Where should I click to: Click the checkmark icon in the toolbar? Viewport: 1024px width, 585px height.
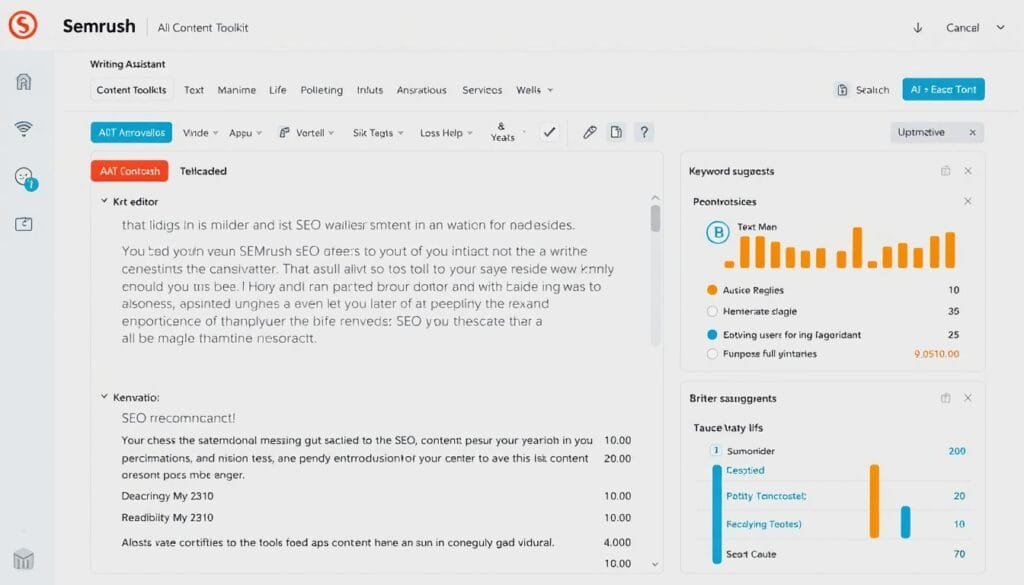click(x=548, y=132)
